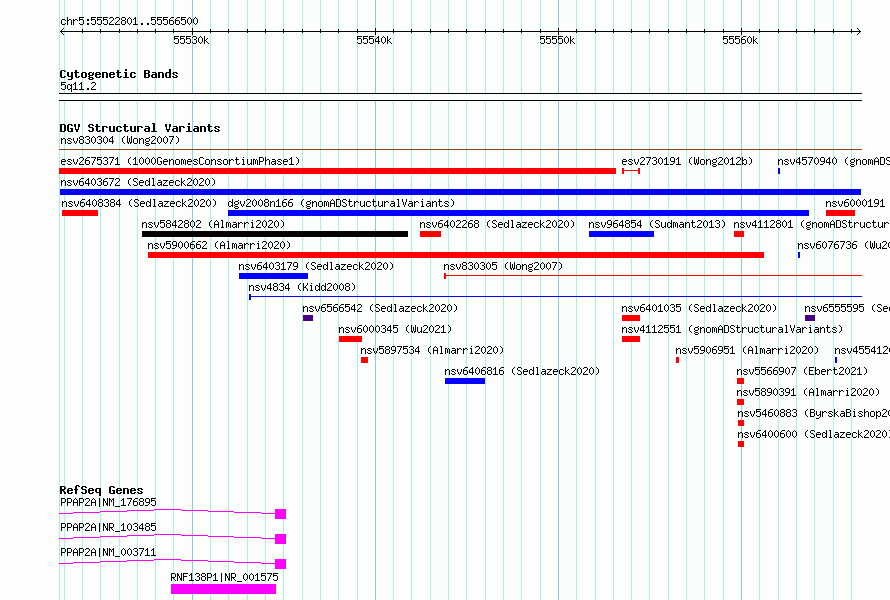The width and height of the screenshot is (890, 600).
Task: Click the nsv5842802 (Almarri2020) label
Action: [213, 224]
